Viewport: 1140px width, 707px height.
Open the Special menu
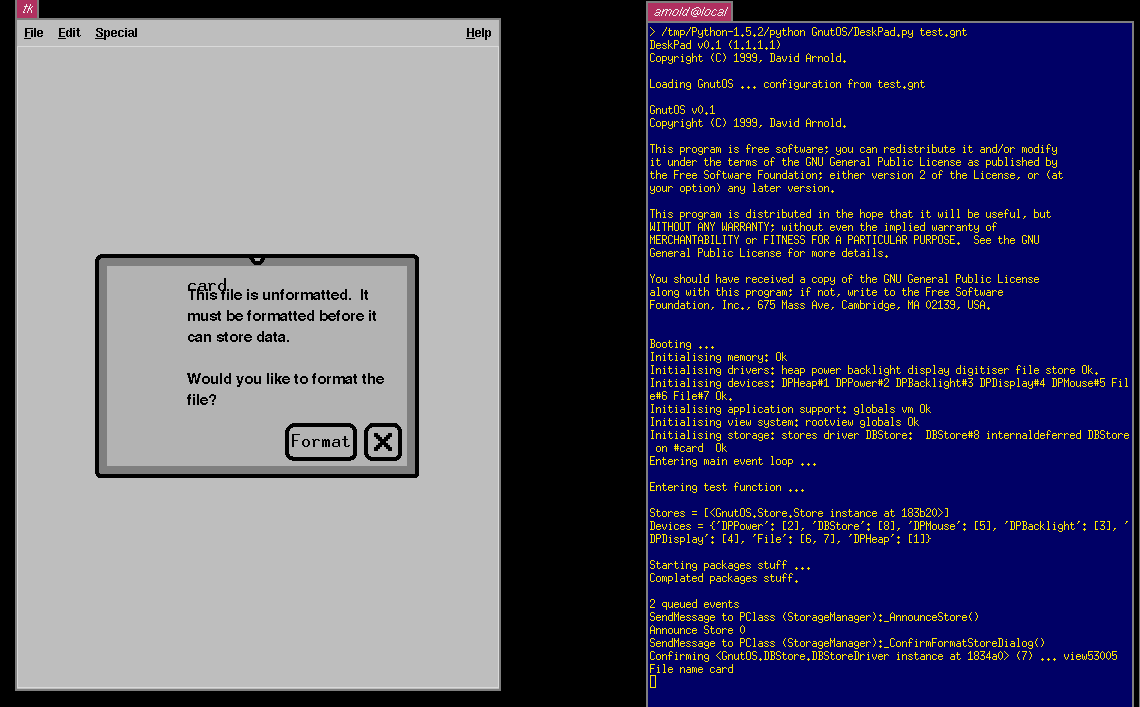coord(116,33)
